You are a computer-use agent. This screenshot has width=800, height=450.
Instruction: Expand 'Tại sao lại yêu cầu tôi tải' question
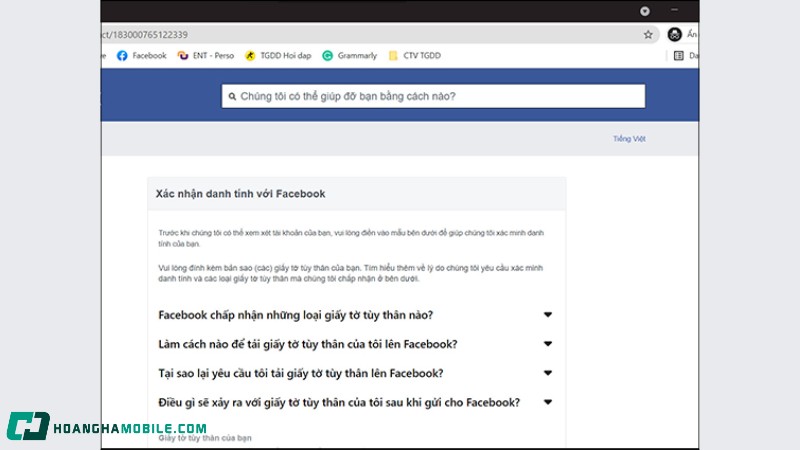[x=355, y=373]
